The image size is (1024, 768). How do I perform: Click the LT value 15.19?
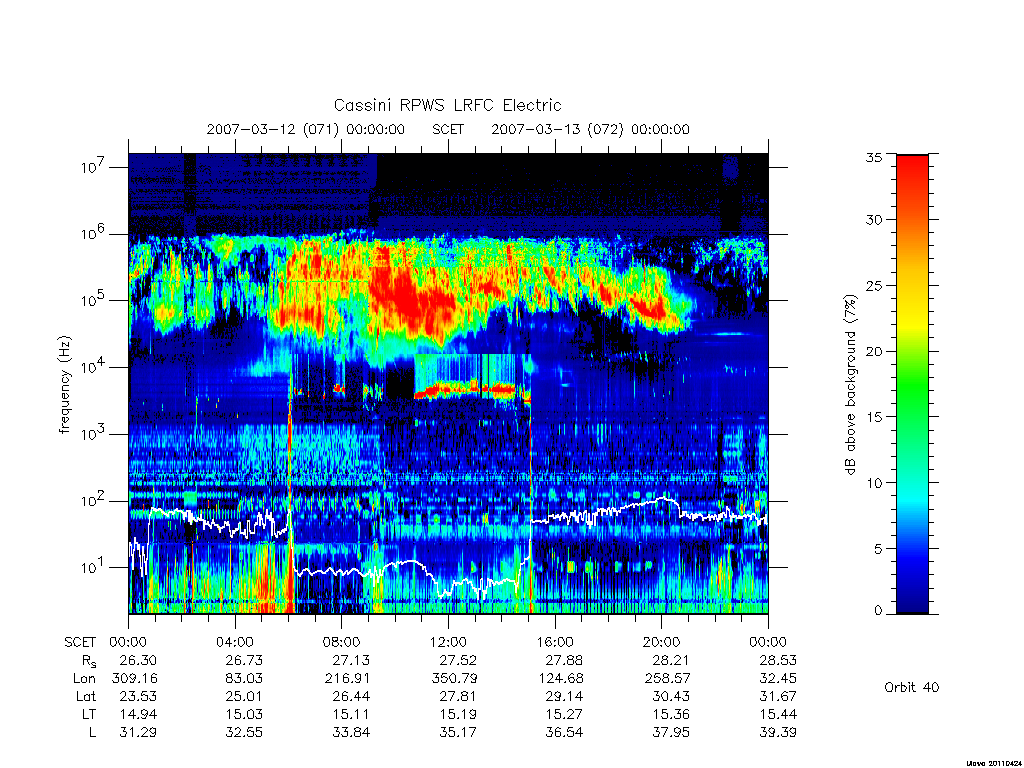(458, 714)
